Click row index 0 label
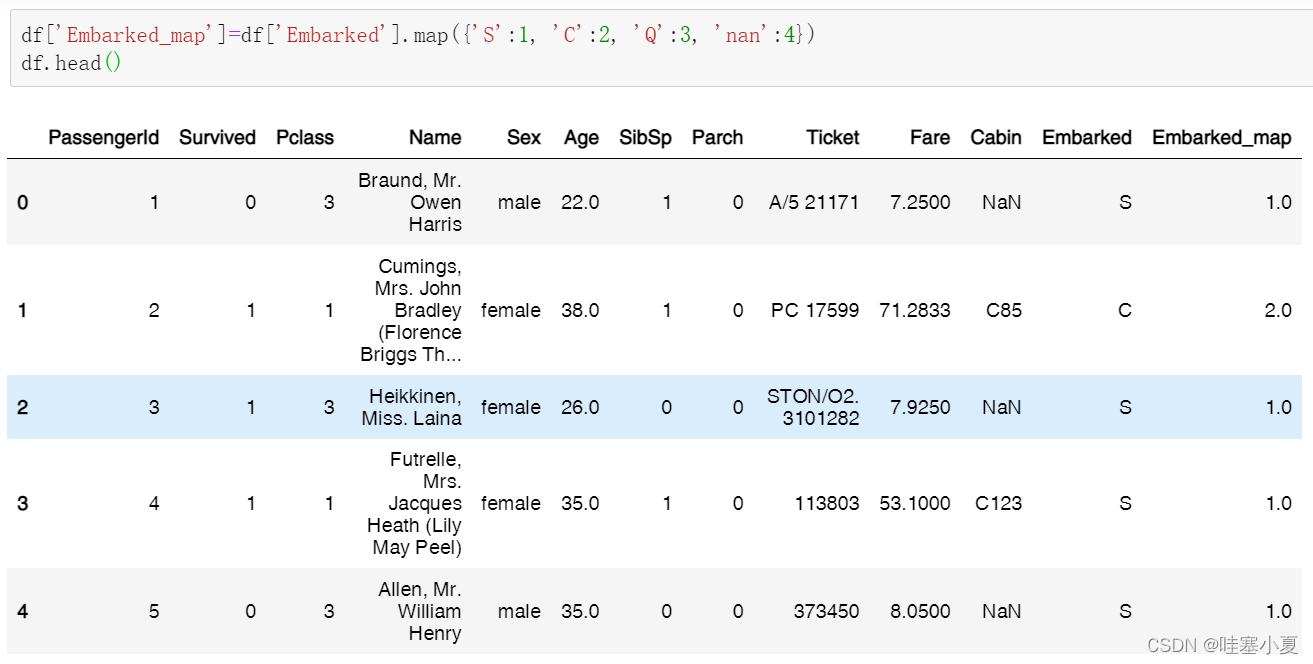The width and height of the screenshot is (1313, 664). (22, 202)
